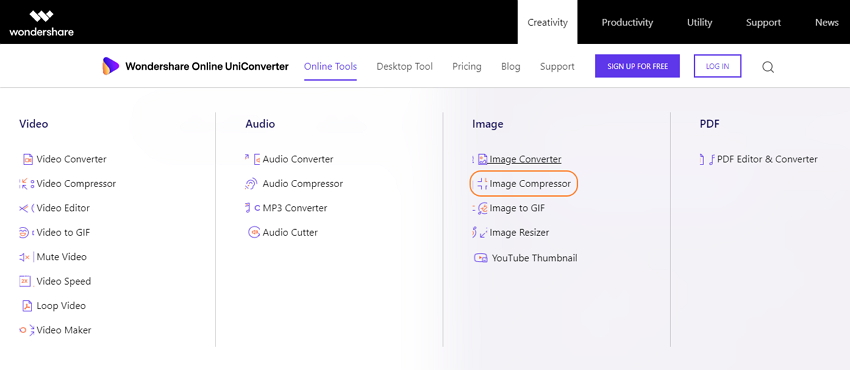Open the PDF Editor & Converter link

click(x=767, y=159)
